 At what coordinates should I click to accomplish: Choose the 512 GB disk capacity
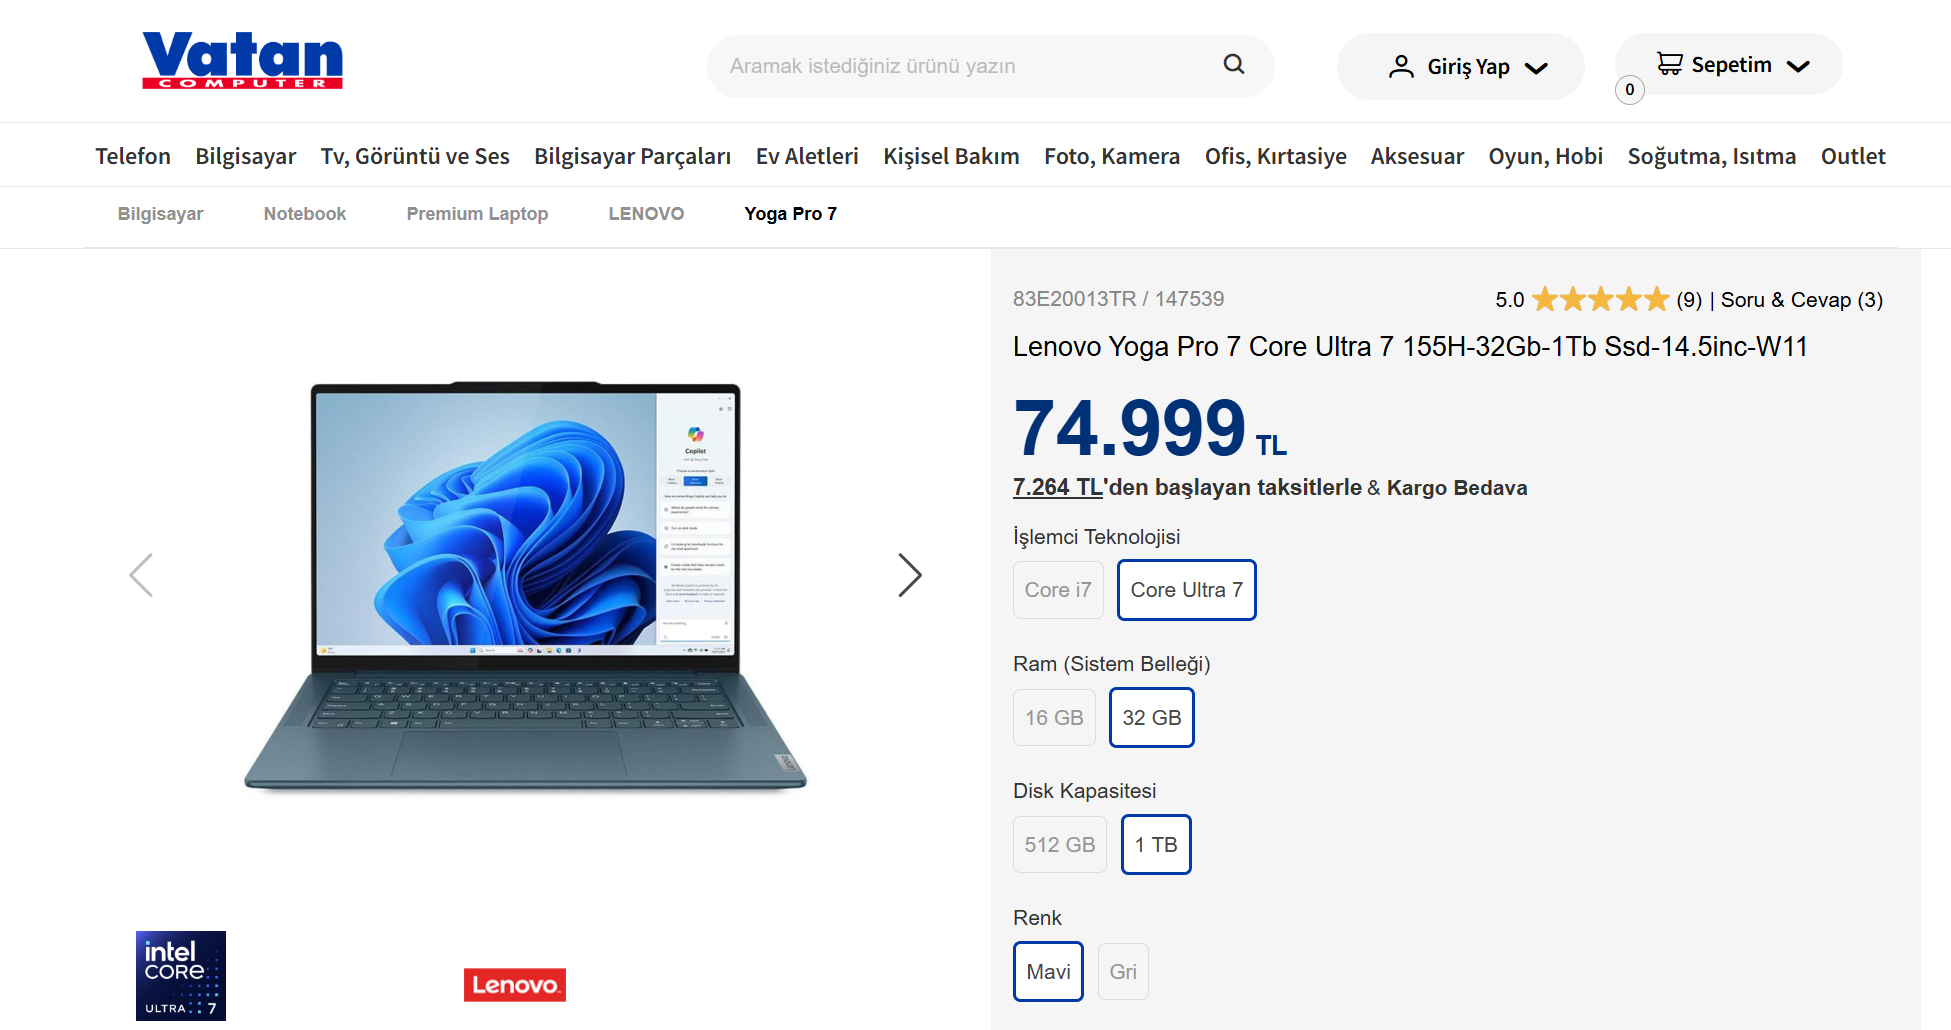[x=1060, y=845]
